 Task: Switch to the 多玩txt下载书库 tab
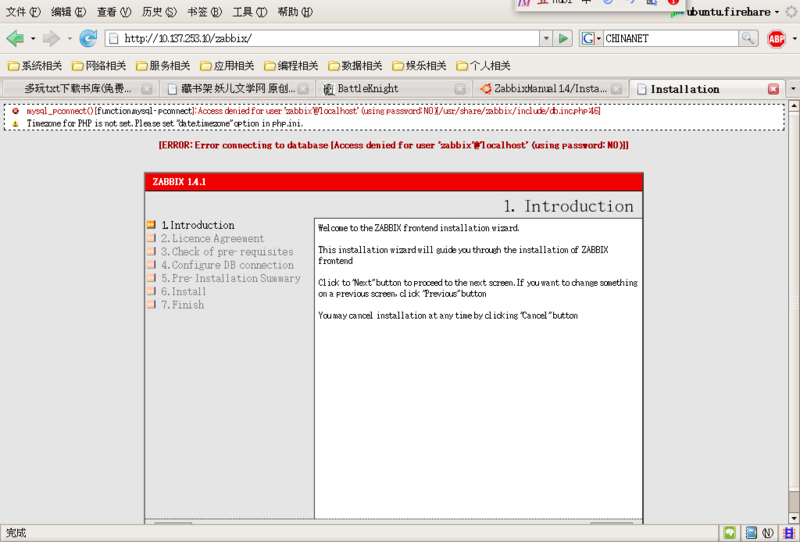pos(80,89)
